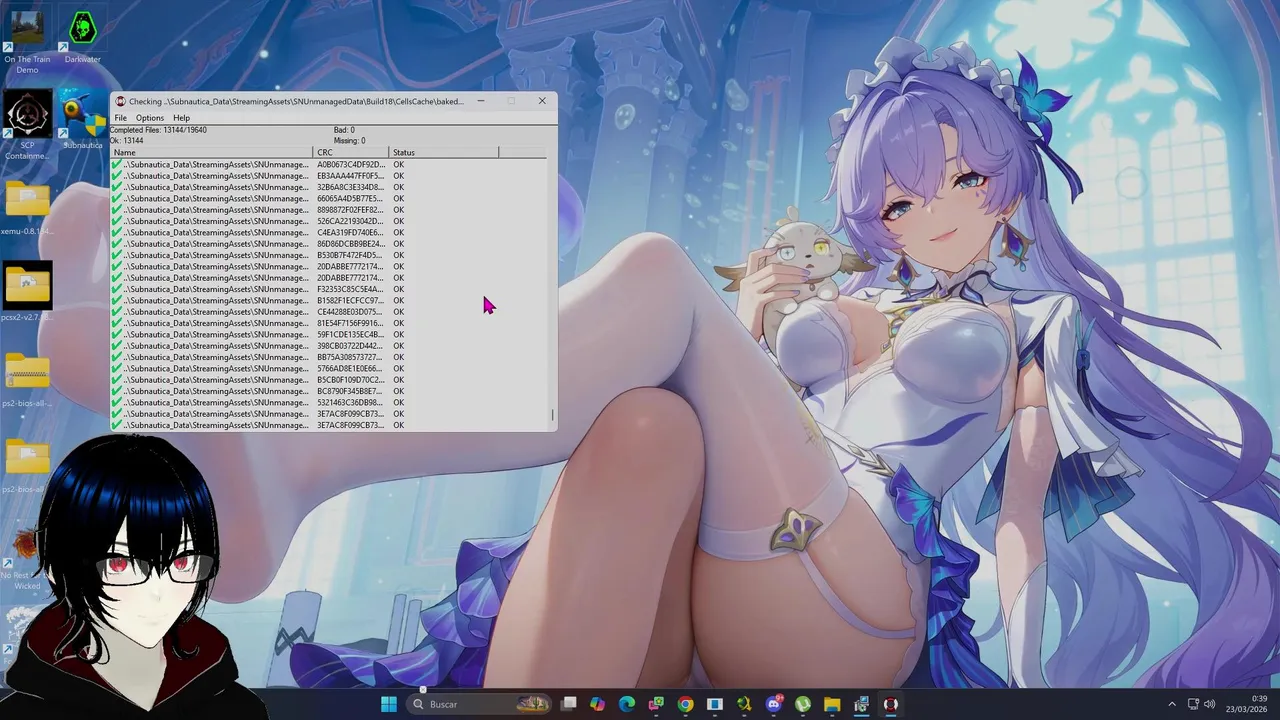The image size is (1280, 720).
Task: Sort list by the CRC column header
Action: [351, 152]
